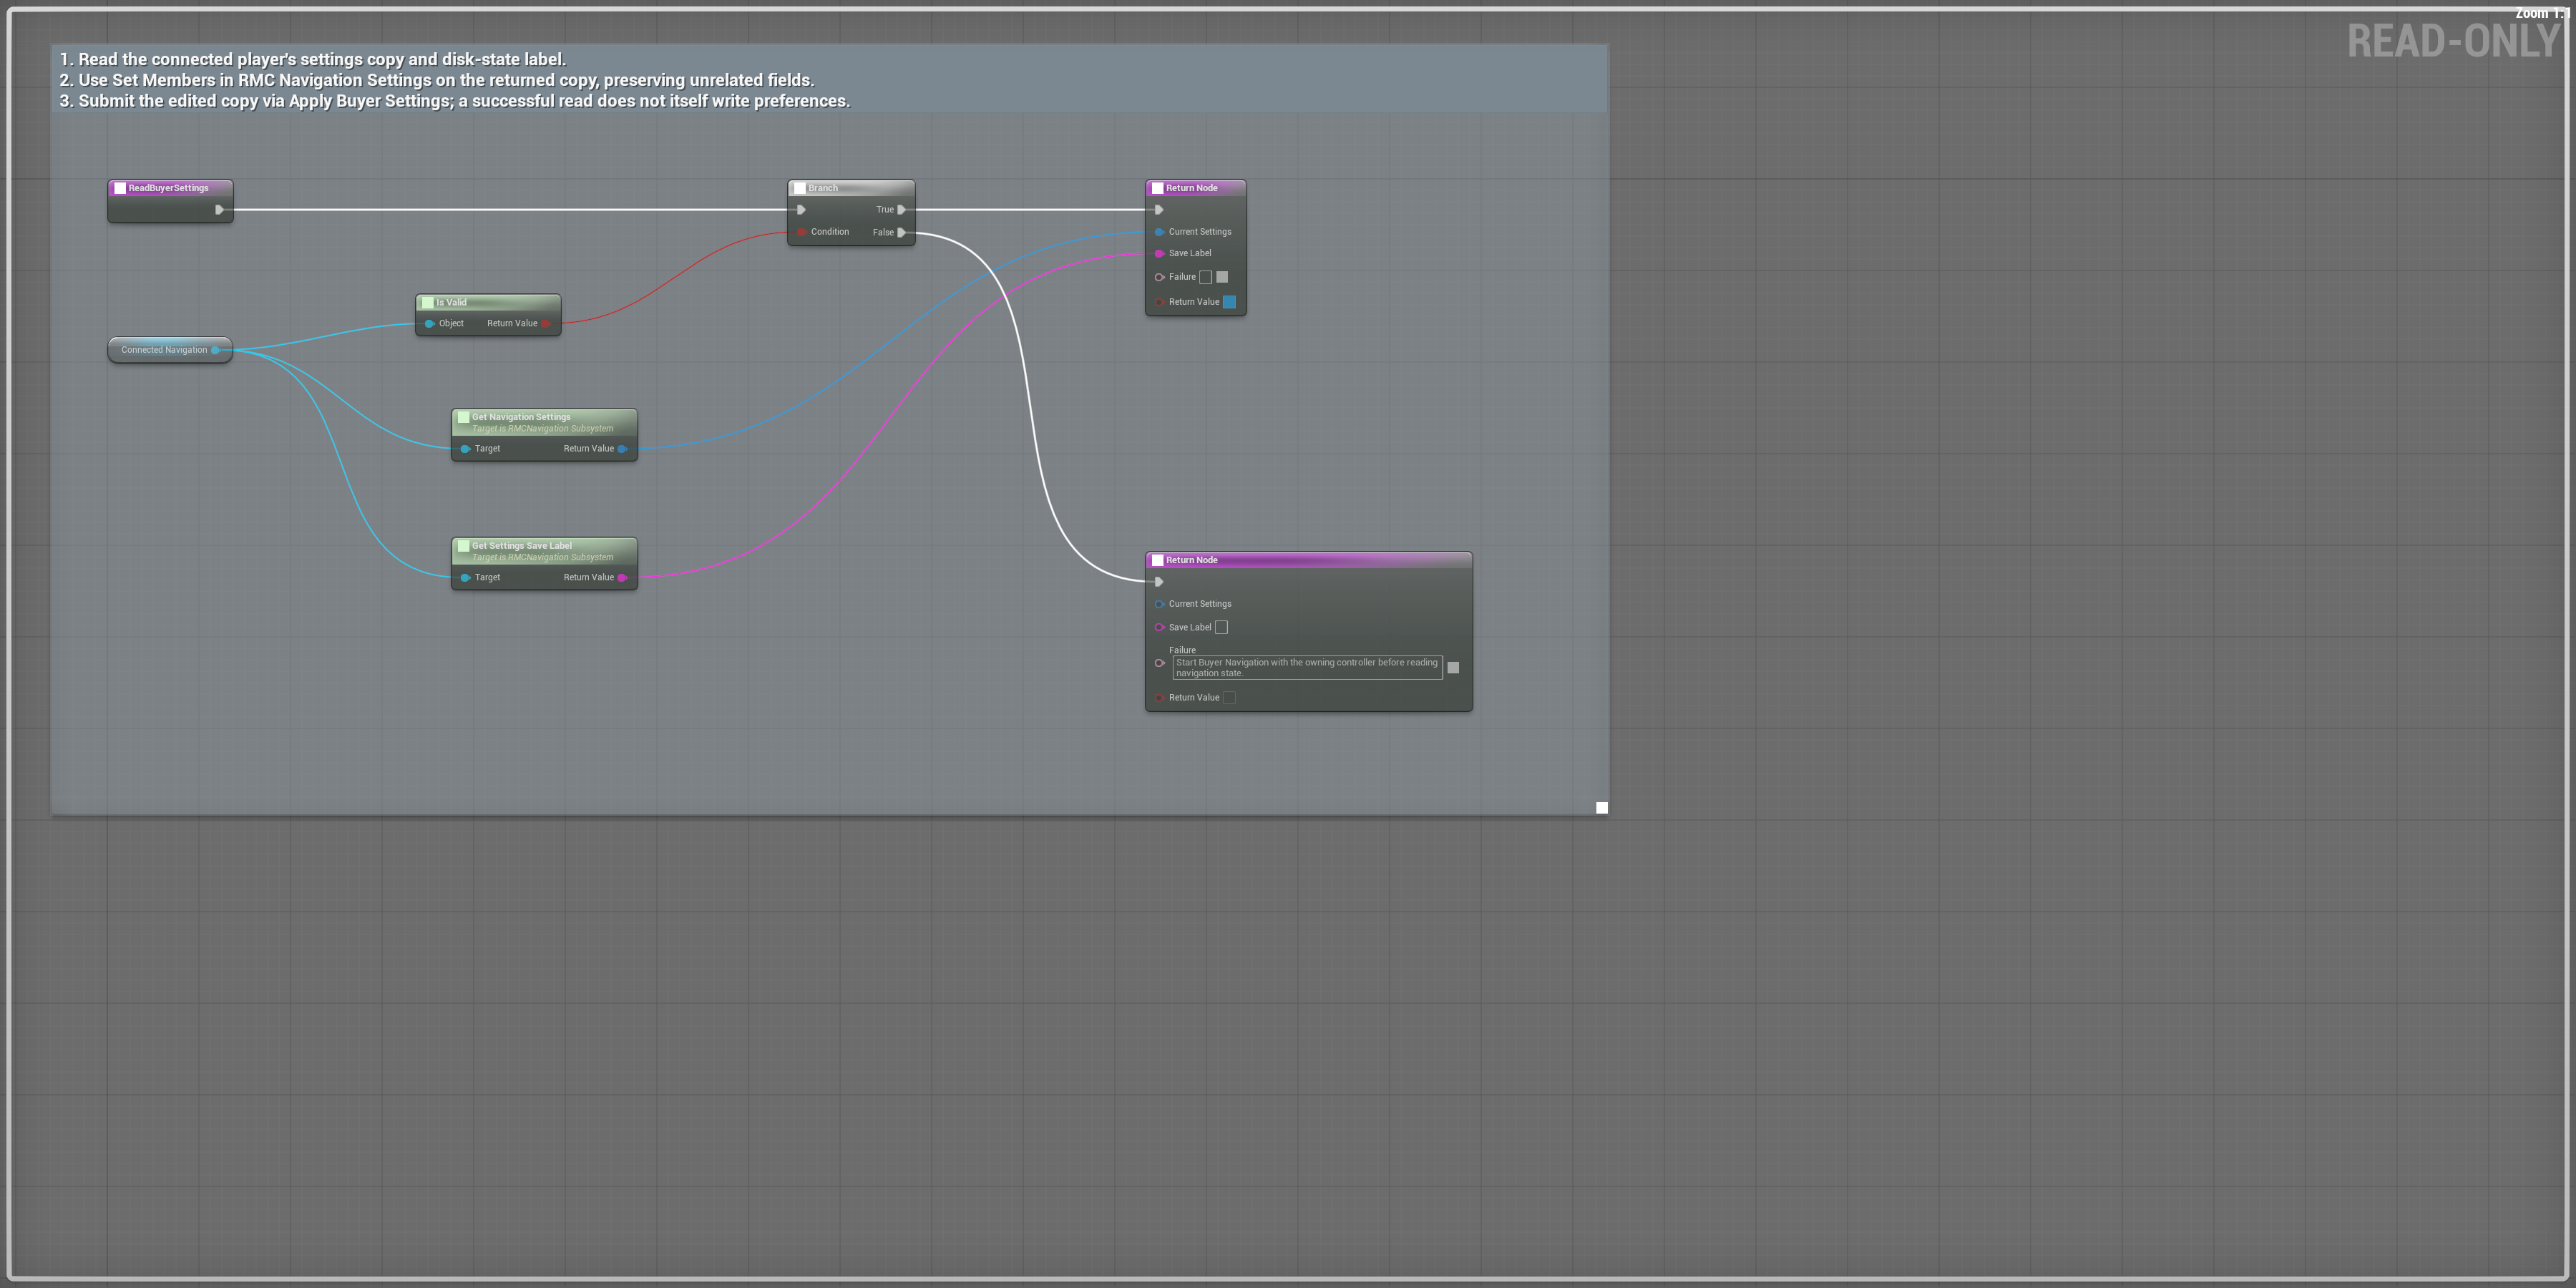Click Return Value pin on False-branch Return Node
Screen dimensions: 2576x1288
click(x=1160, y=698)
